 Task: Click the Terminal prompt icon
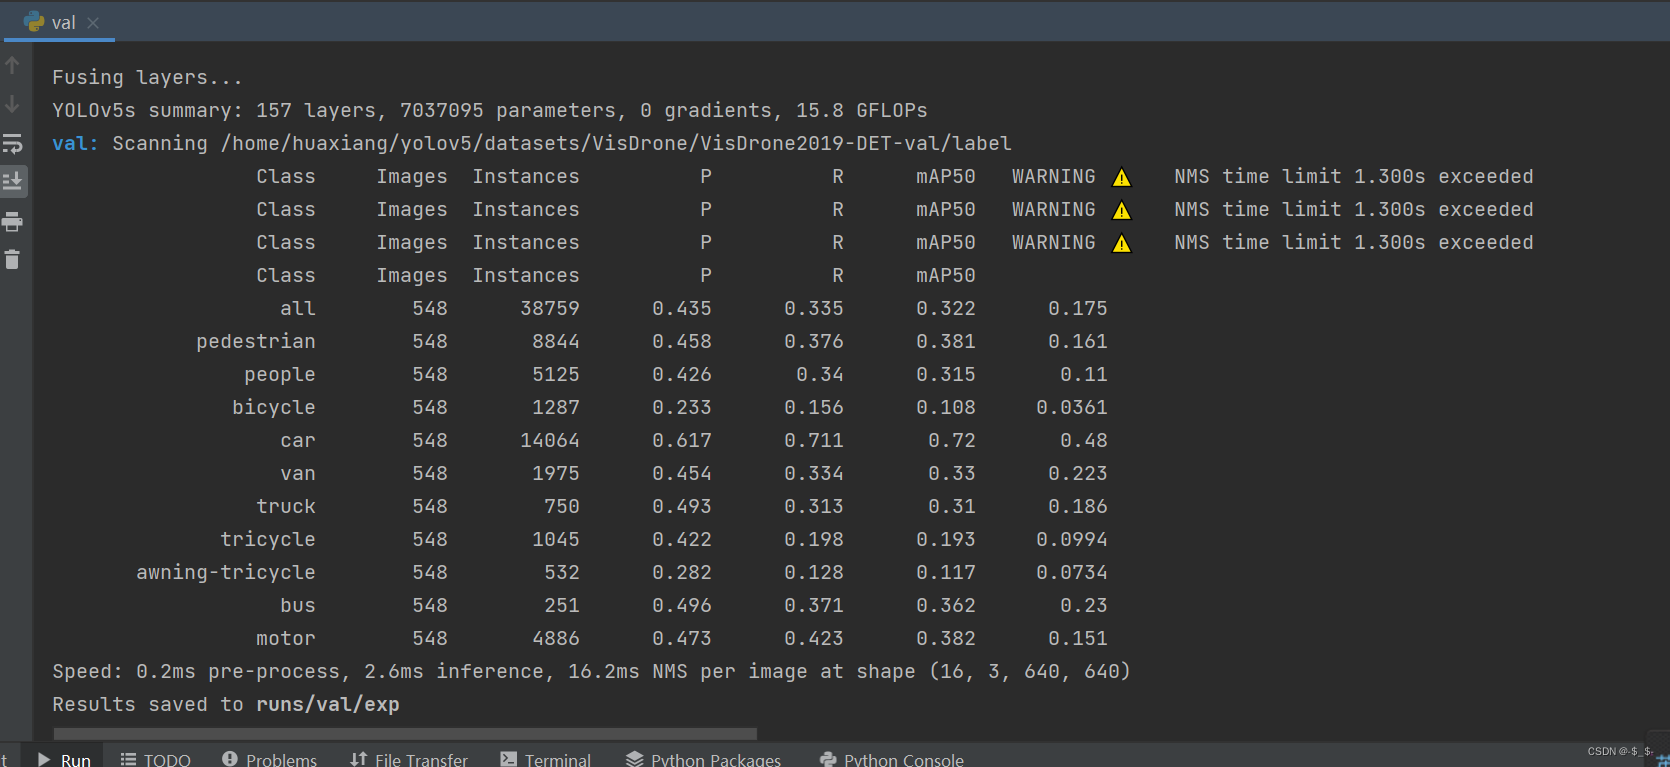click(x=509, y=759)
